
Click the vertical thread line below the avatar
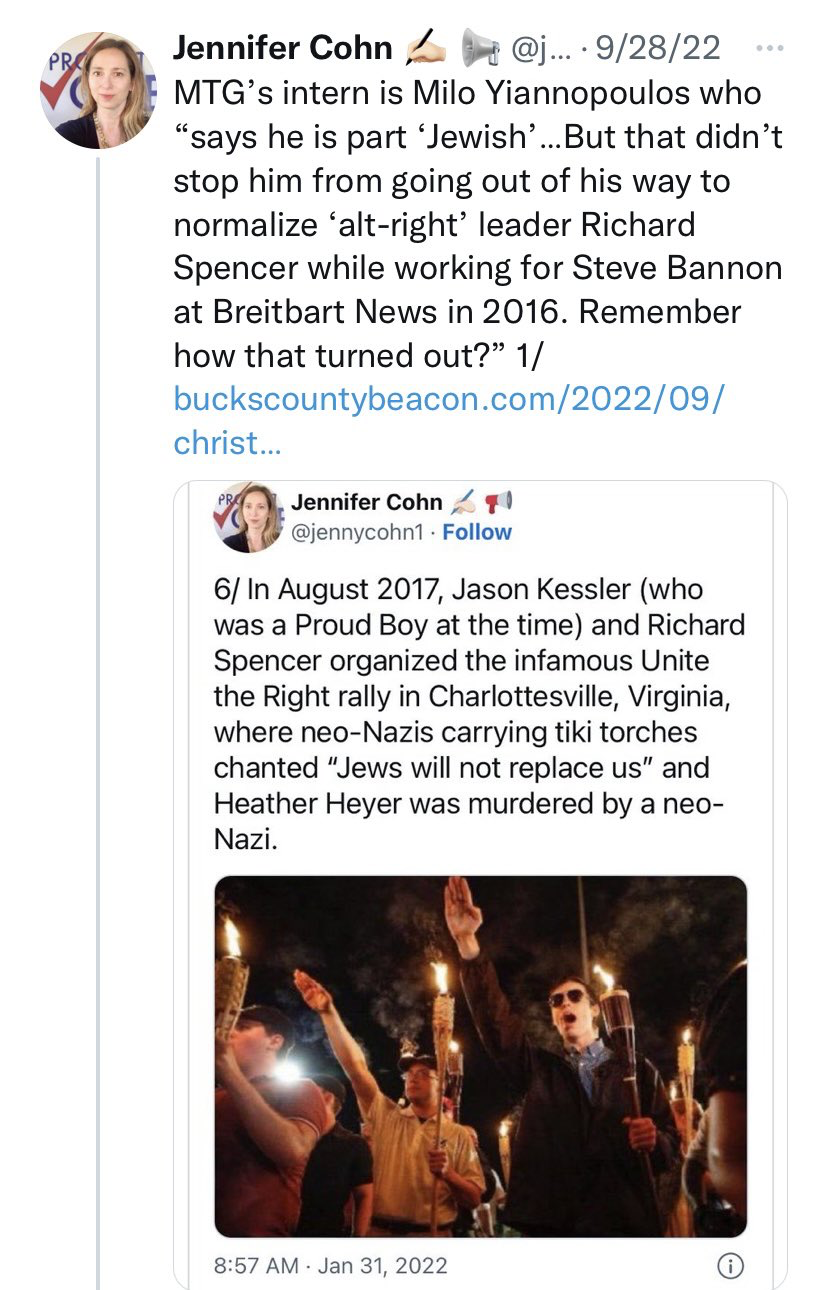click(98, 700)
